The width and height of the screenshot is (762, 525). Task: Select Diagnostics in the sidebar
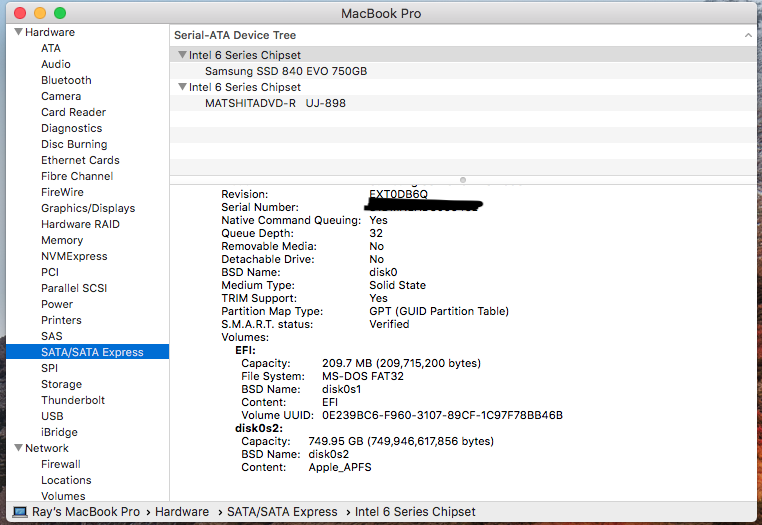pyautogui.click(x=71, y=128)
